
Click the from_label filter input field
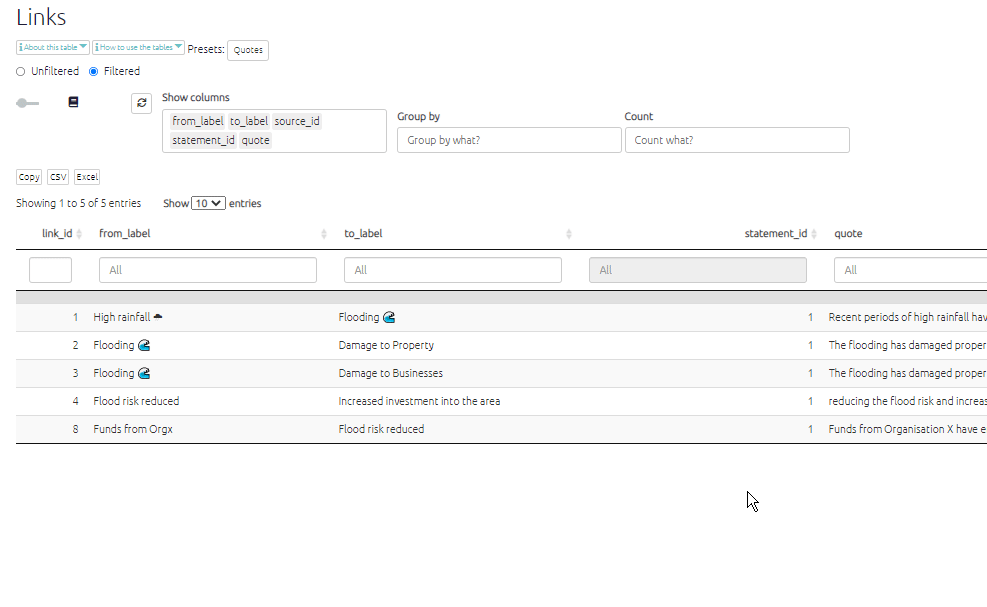(x=207, y=270)
